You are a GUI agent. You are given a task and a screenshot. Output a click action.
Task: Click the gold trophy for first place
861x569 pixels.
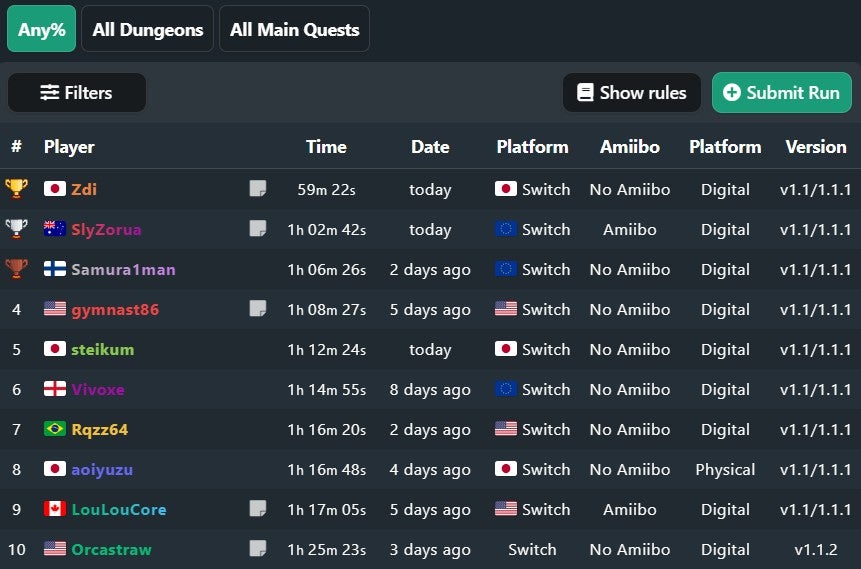pyautogui.click(x=16, y=189)
